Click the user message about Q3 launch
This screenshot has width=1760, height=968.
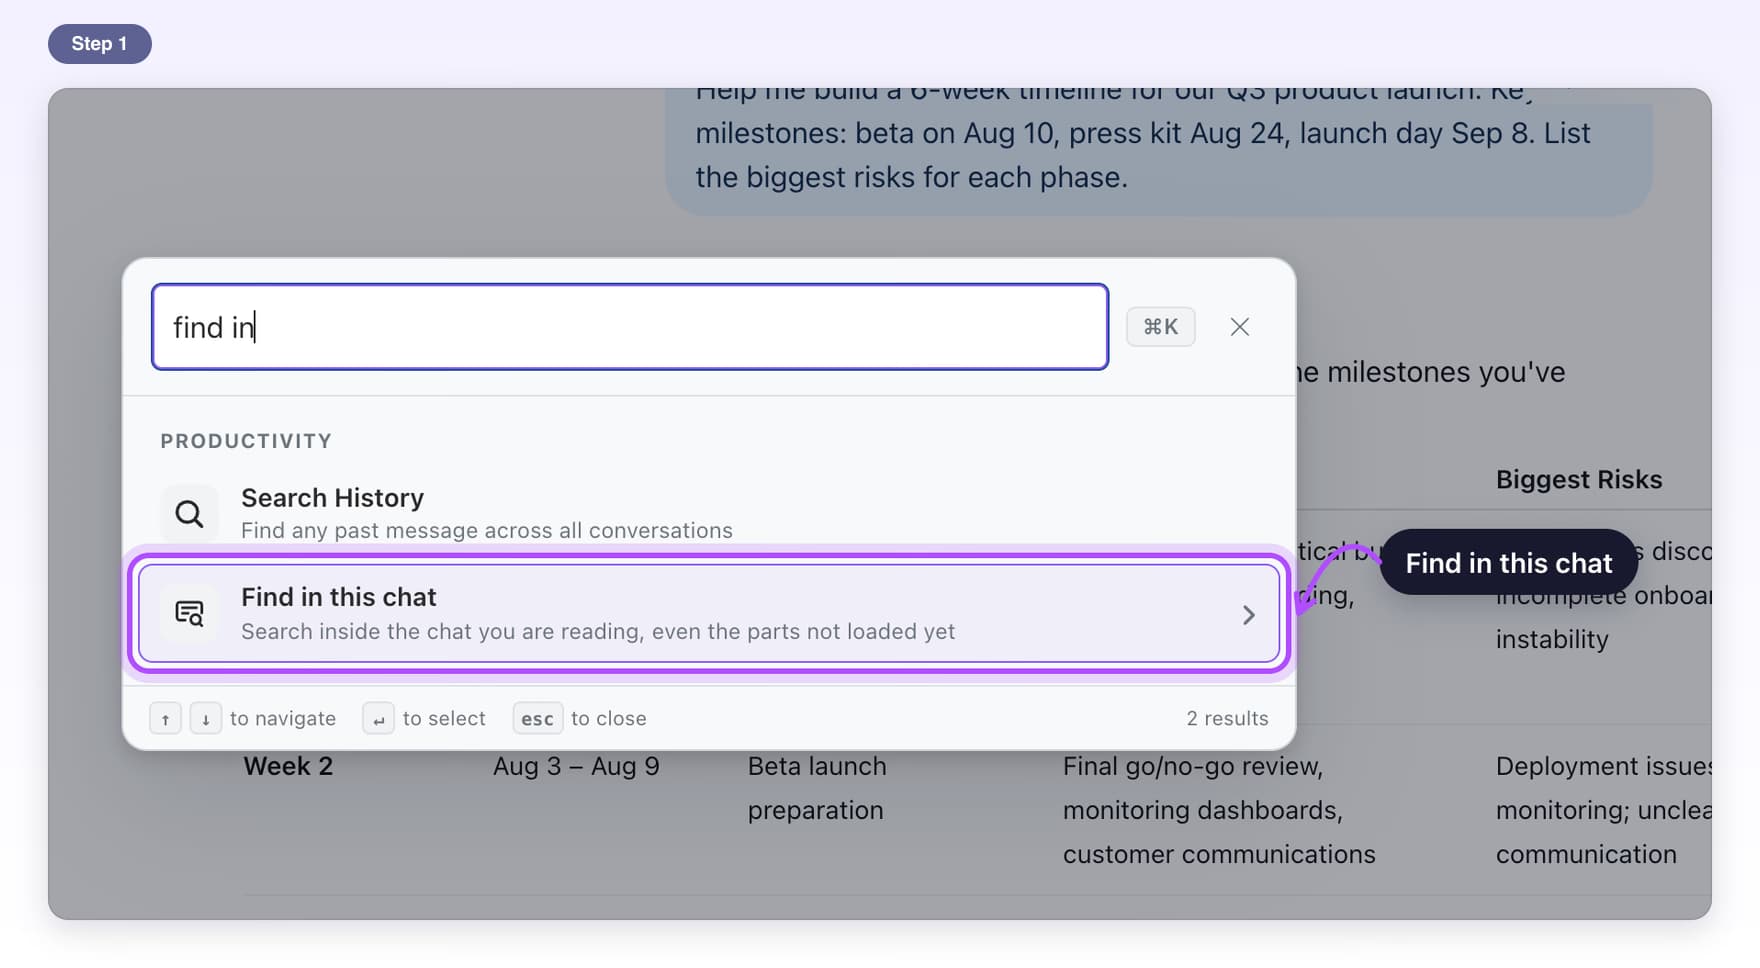[1159, 150]
